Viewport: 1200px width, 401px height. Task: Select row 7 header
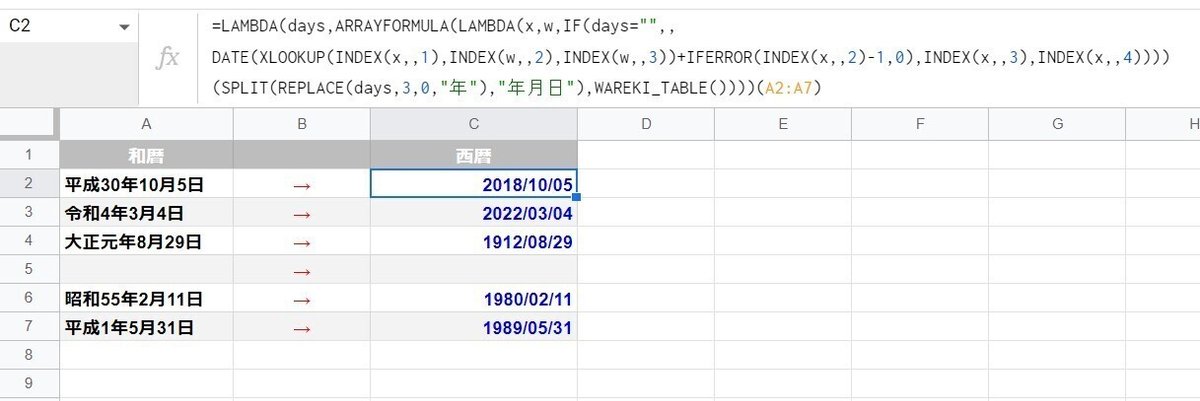pyautogui.click(x=30, y=327)
